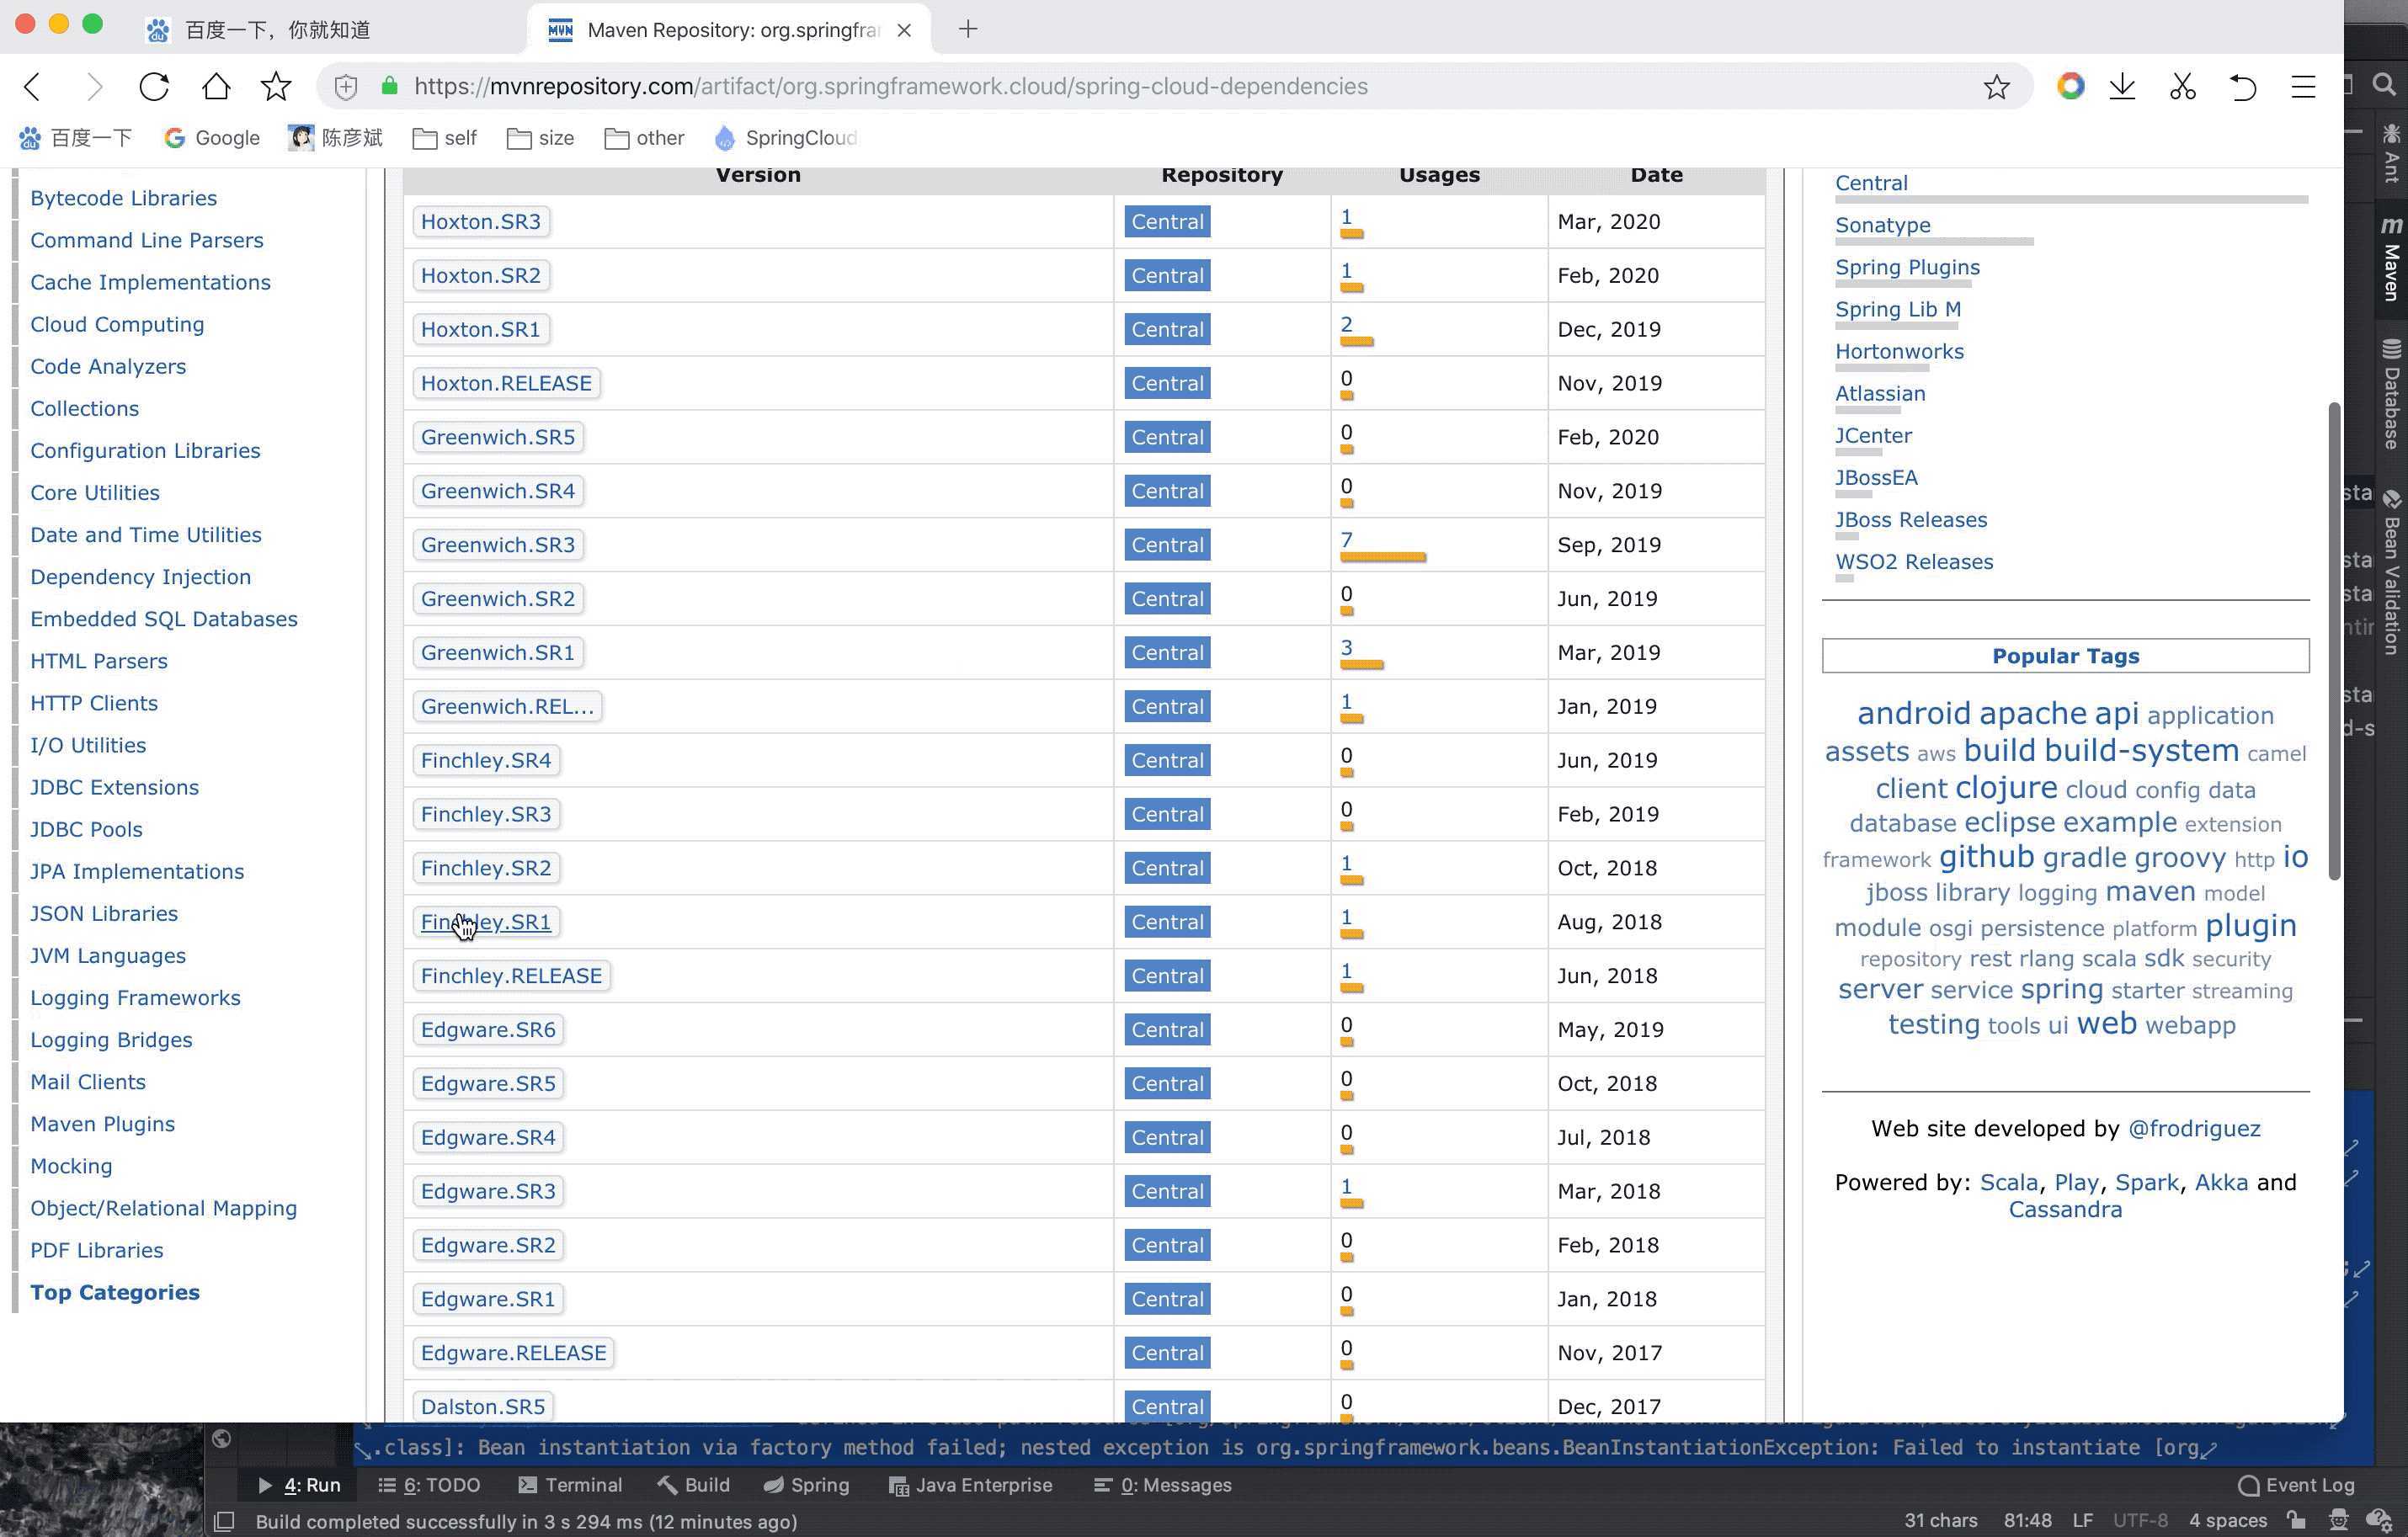Viewport: 2408px width, 1537px height.
Task: Open the Google bookmark
Action: click(212, 138)
